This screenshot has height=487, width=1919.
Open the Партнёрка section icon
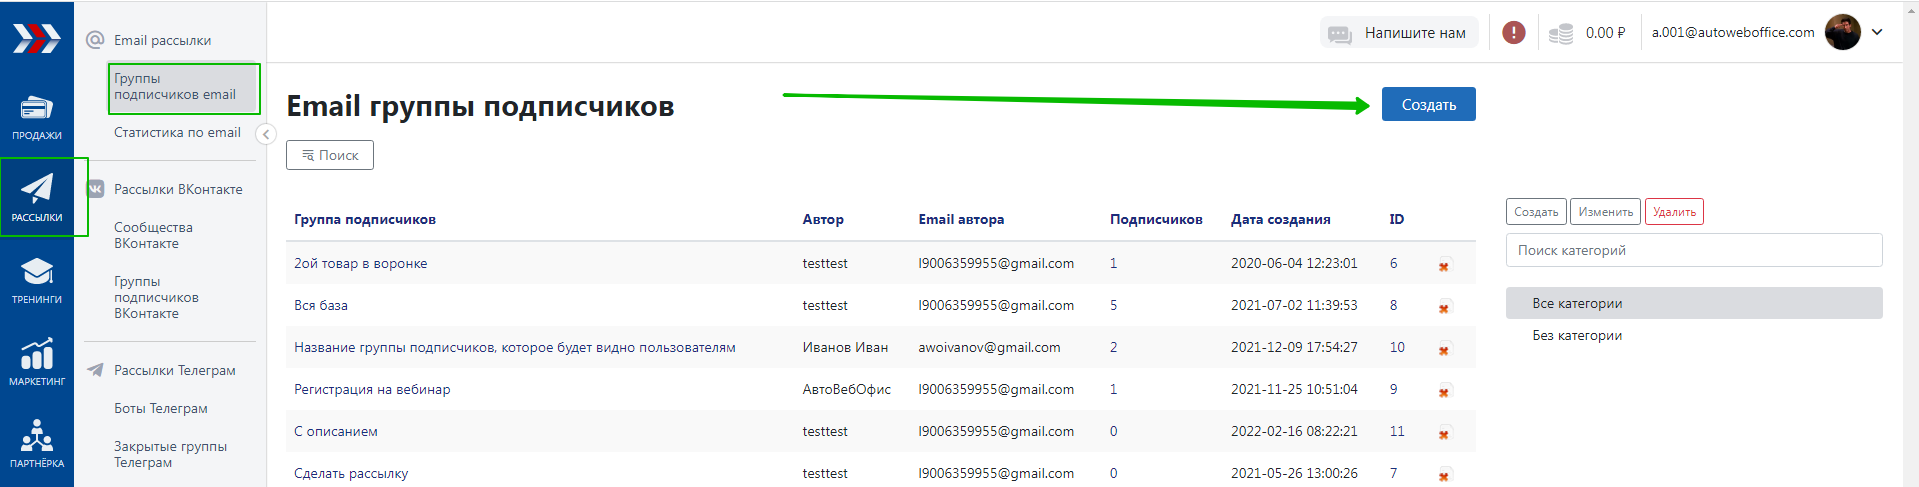click(x=37, y=444)
